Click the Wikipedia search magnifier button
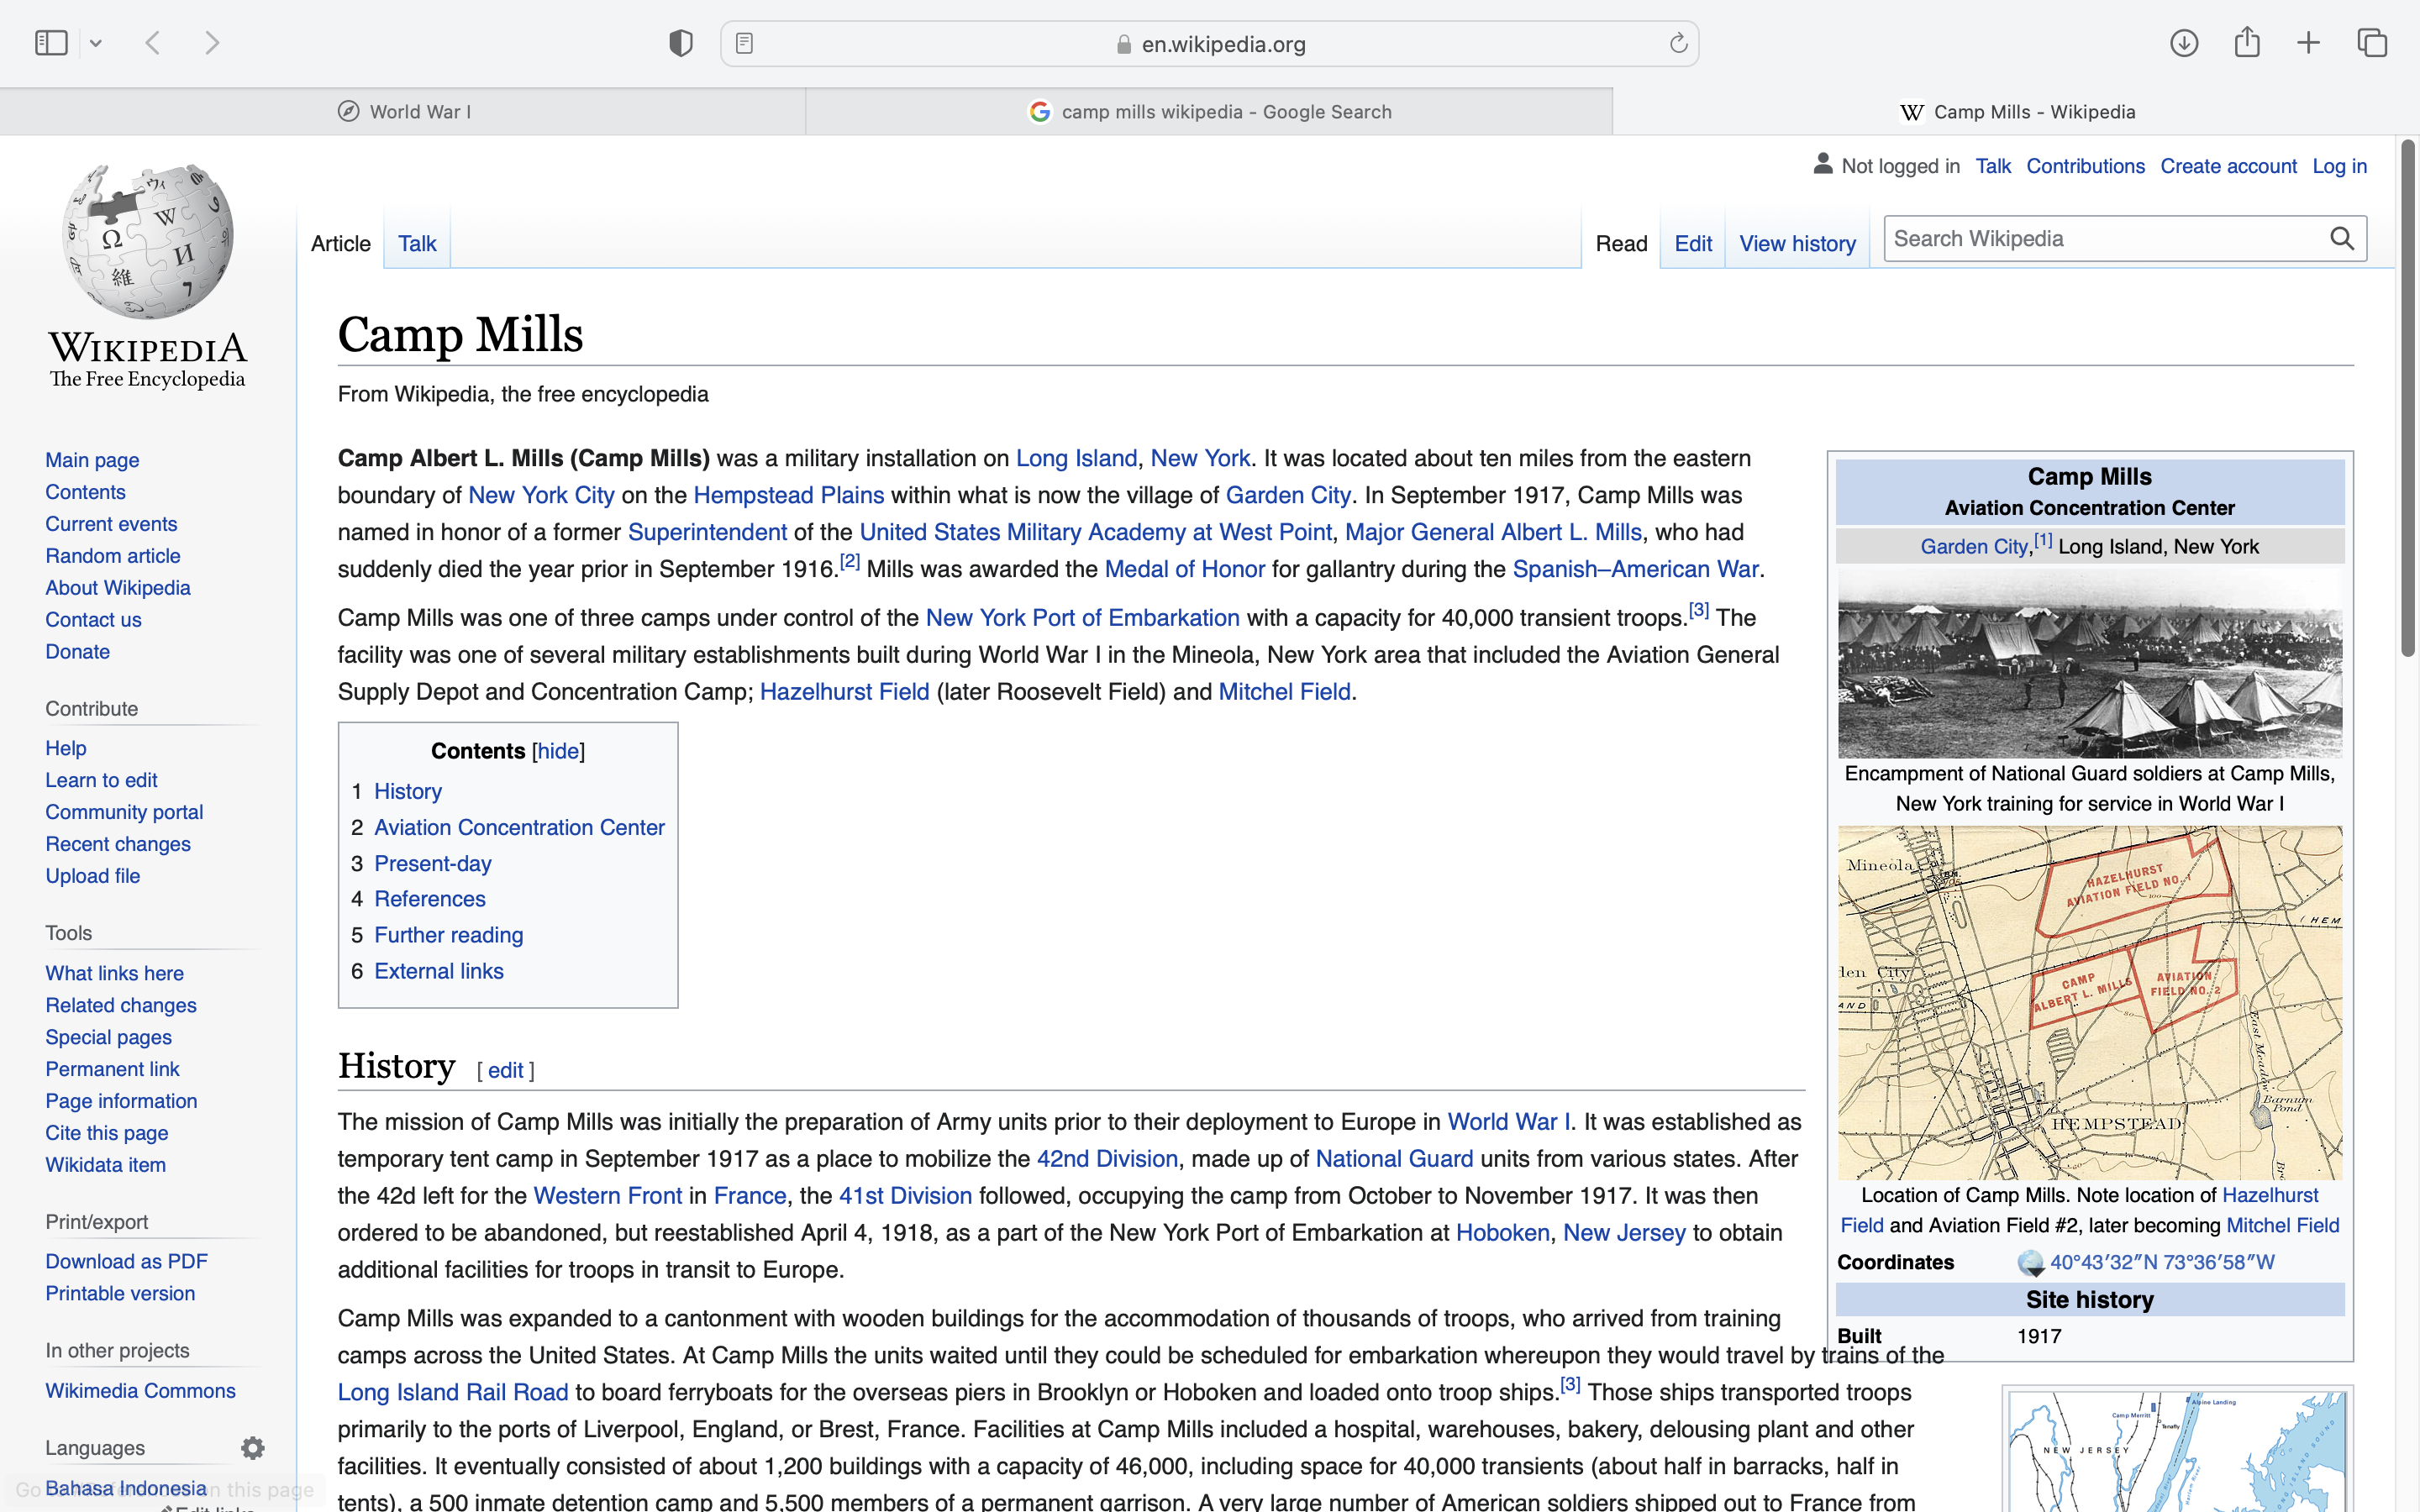Image resolution: width=2420 pixels, height=1512 pixels. point(2342,238)
